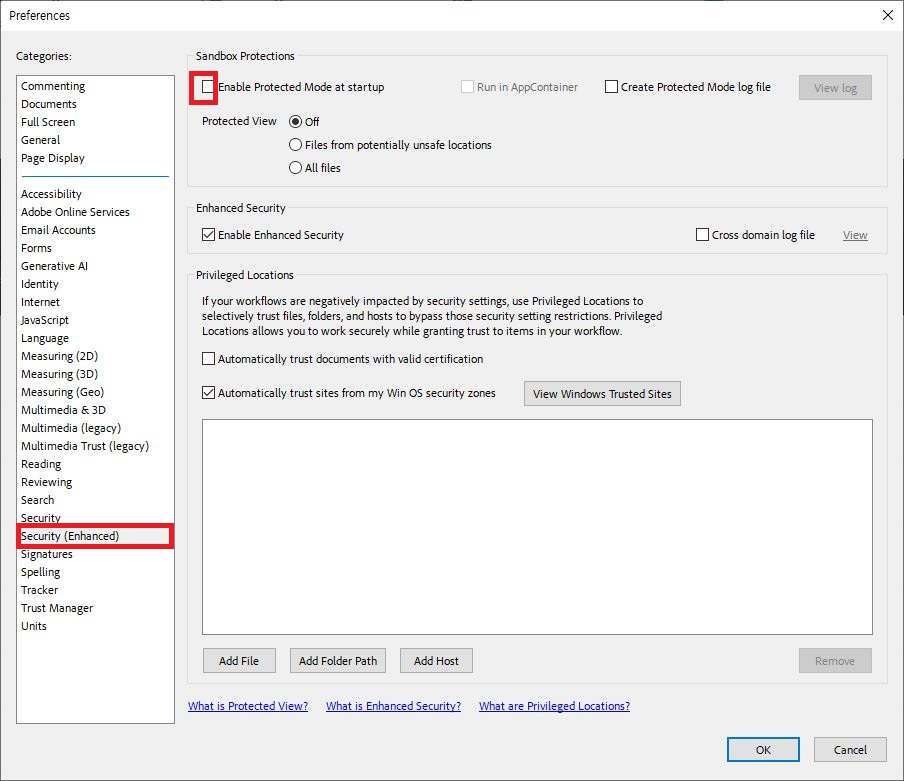Open Multimedia (legacy) category

coord(71,428)
